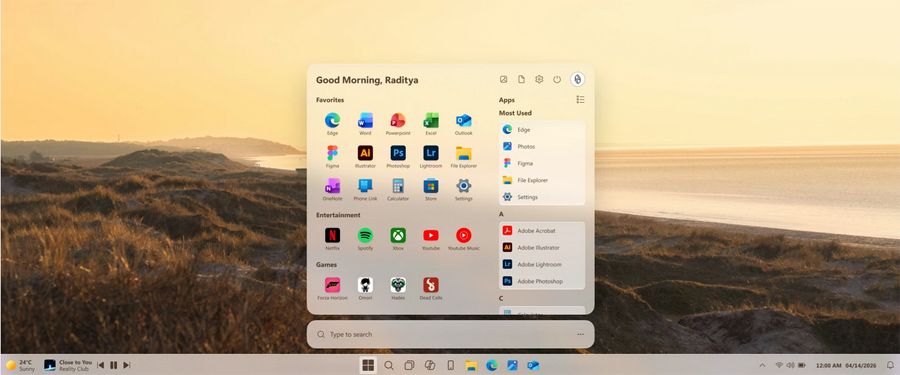The image size is (900, 375).
Task: Open the Phone Link icon on taskbar
Action: [x=451, y=365]
